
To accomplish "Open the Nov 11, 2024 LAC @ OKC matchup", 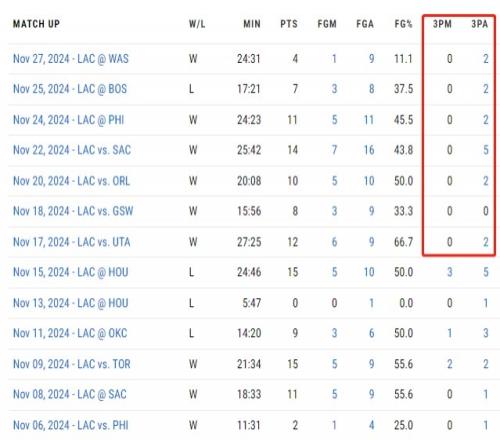I will (x=70, y=333).
